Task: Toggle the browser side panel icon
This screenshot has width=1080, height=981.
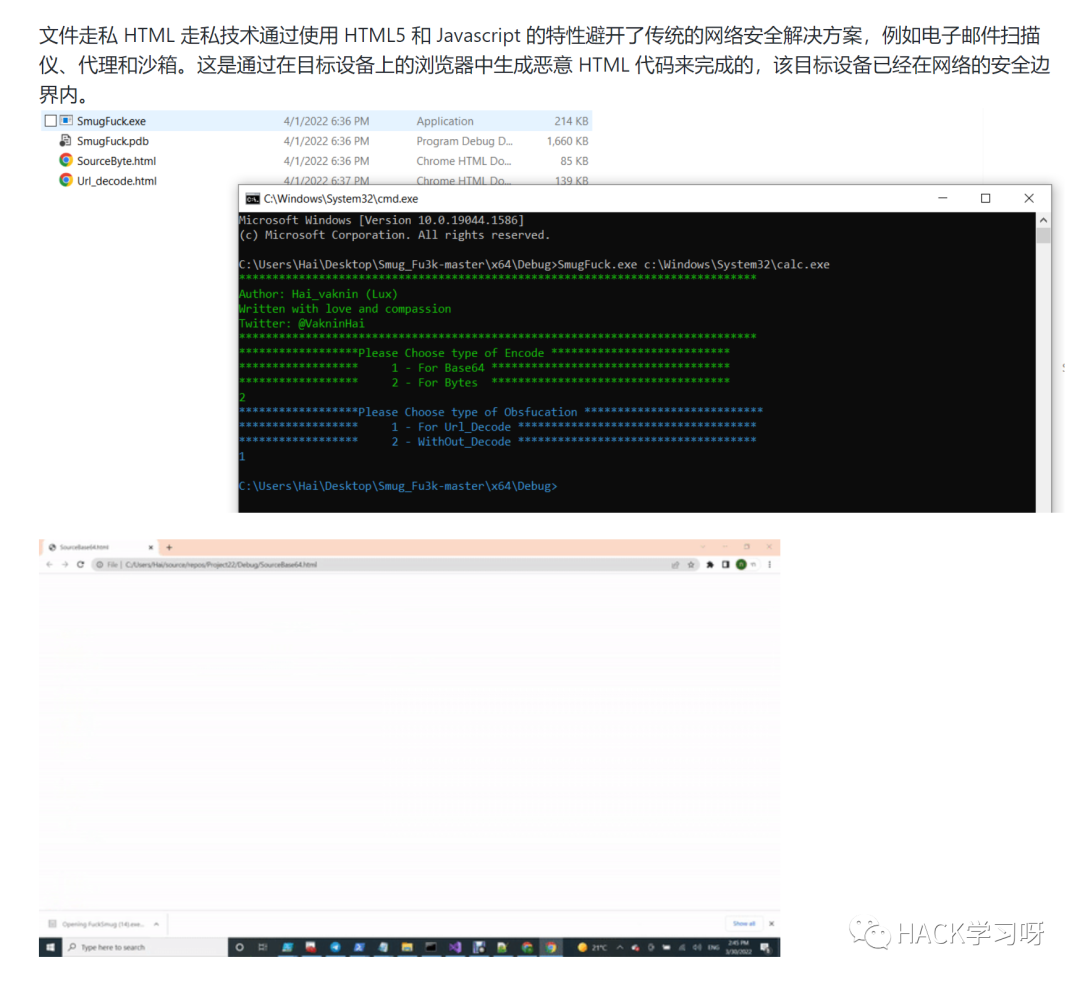Action: pyautogui.click(x=726, y=565)
